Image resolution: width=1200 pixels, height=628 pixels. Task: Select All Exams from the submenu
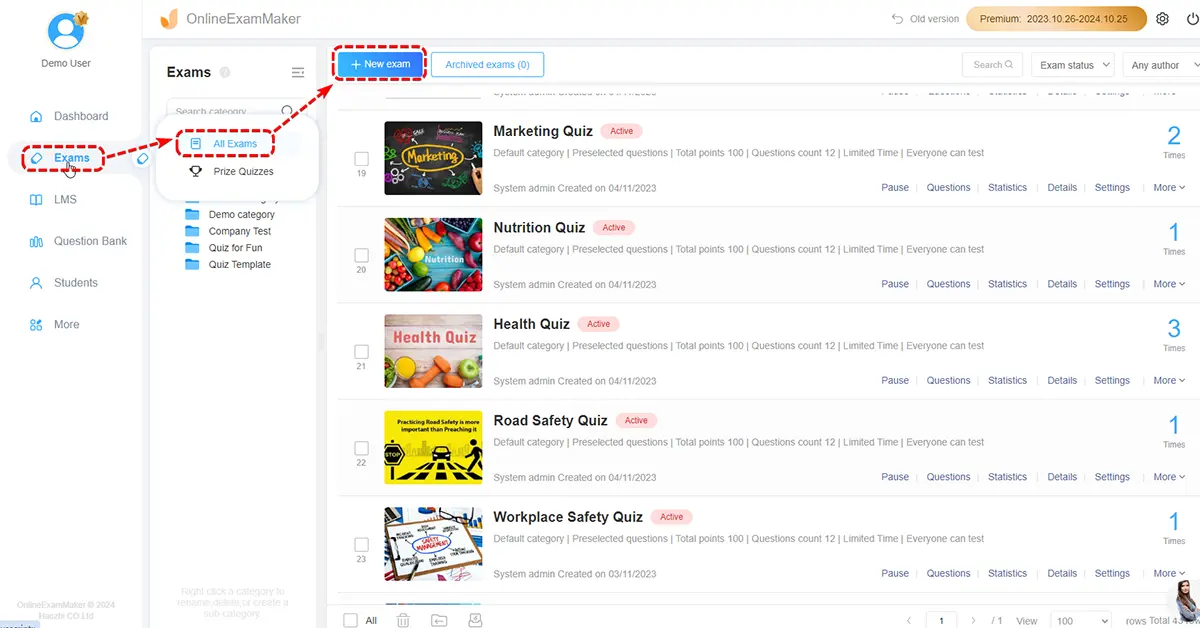(x=235, y=144)
